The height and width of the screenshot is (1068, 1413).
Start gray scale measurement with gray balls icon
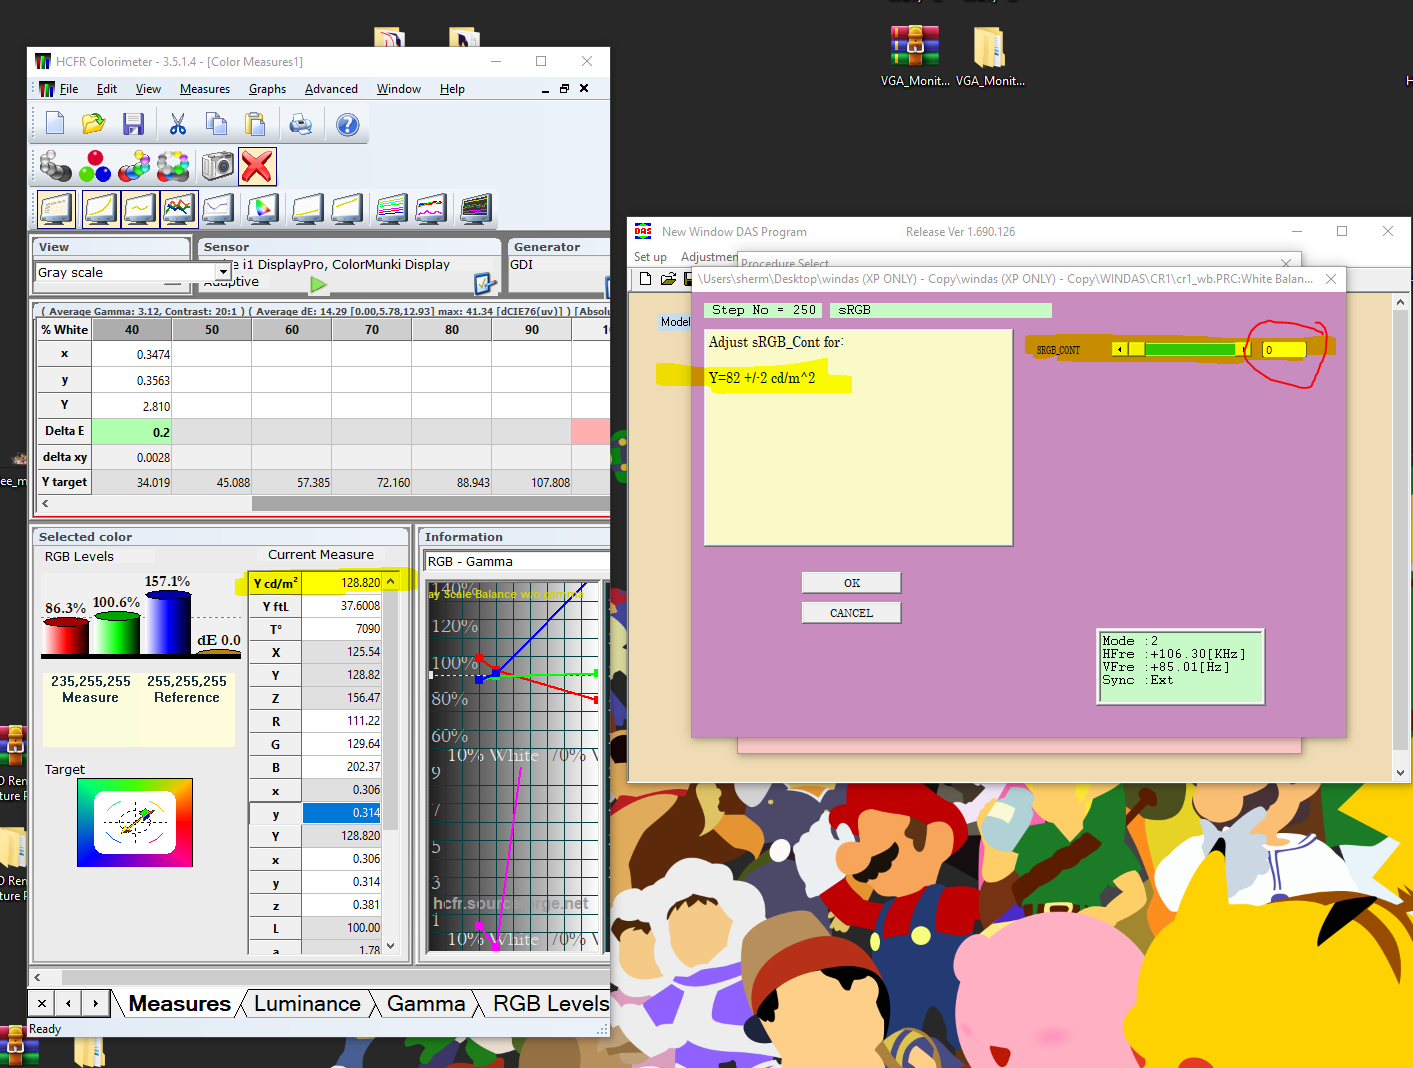tap(55, 166)
